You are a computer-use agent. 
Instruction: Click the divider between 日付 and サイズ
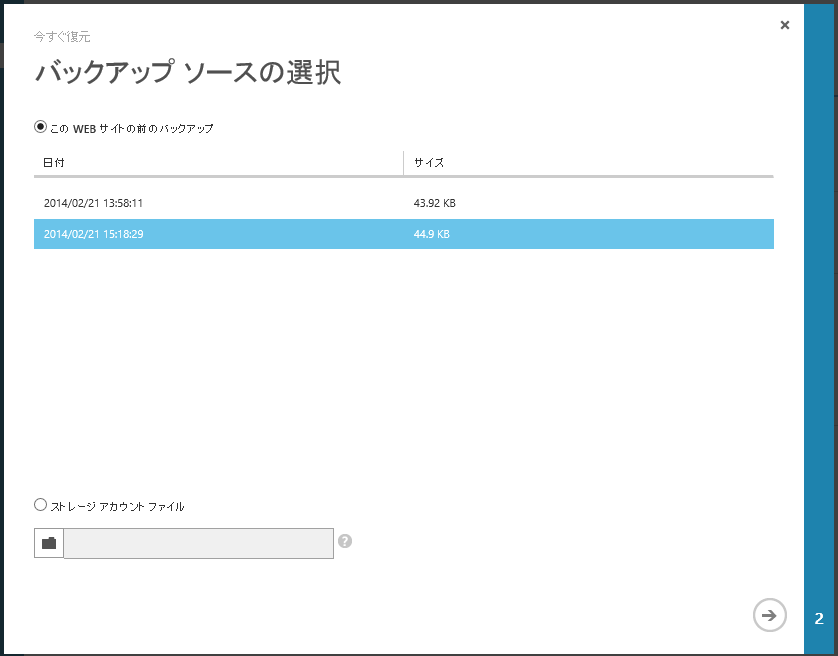pyautogui.click(x=404, y=162)
